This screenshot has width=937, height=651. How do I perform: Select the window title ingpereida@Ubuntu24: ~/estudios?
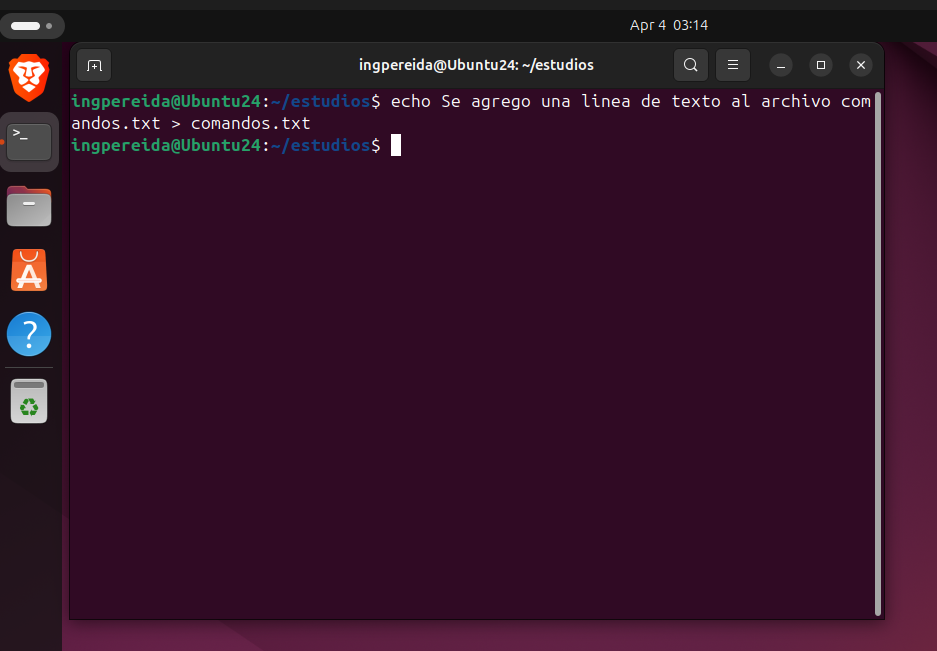tap(476, 64)
